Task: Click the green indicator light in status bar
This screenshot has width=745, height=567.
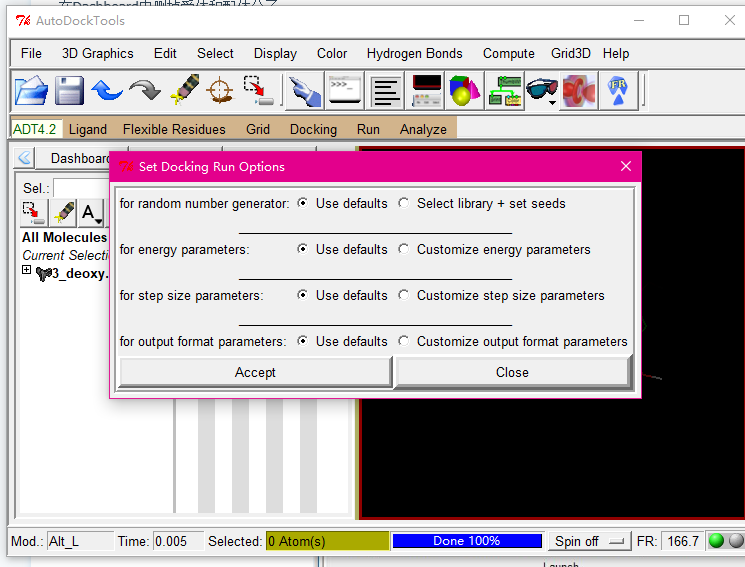Action: pos(716,541)
